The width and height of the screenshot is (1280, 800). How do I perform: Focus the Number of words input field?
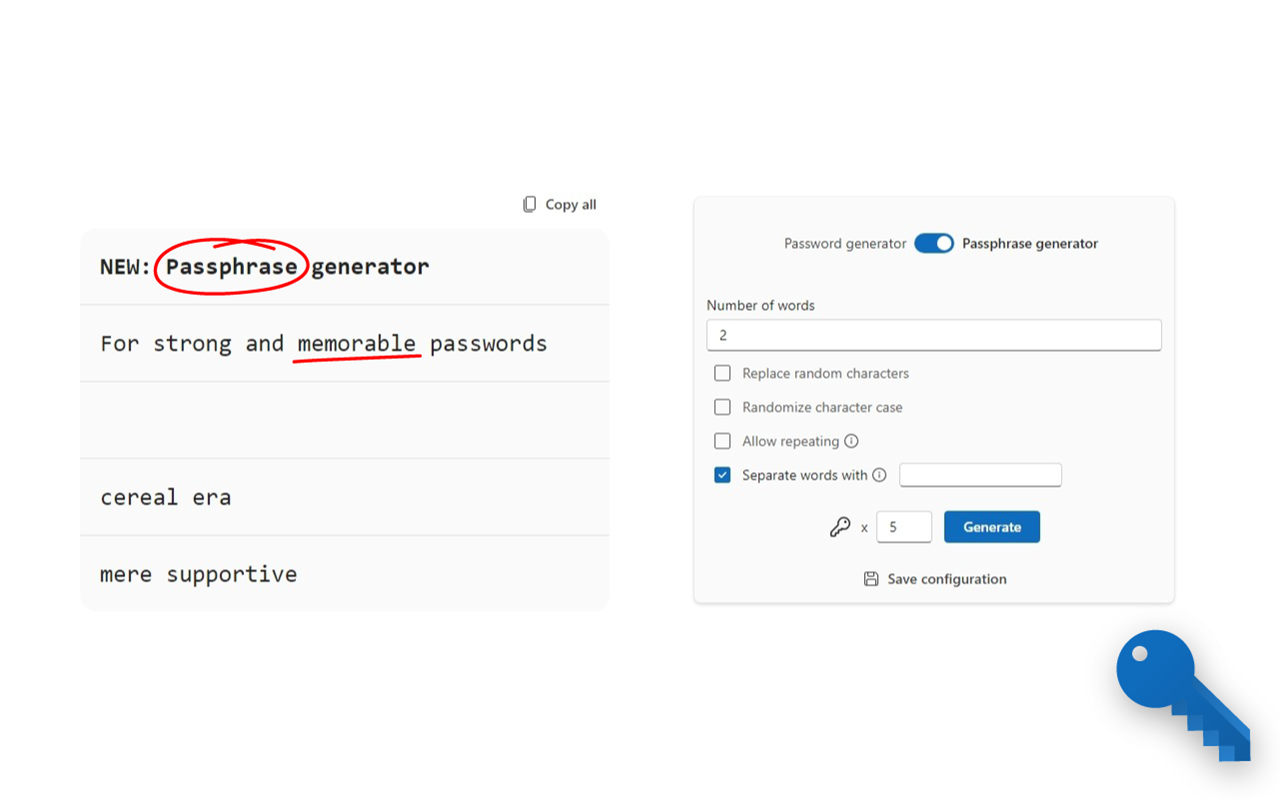pos(934,335)
